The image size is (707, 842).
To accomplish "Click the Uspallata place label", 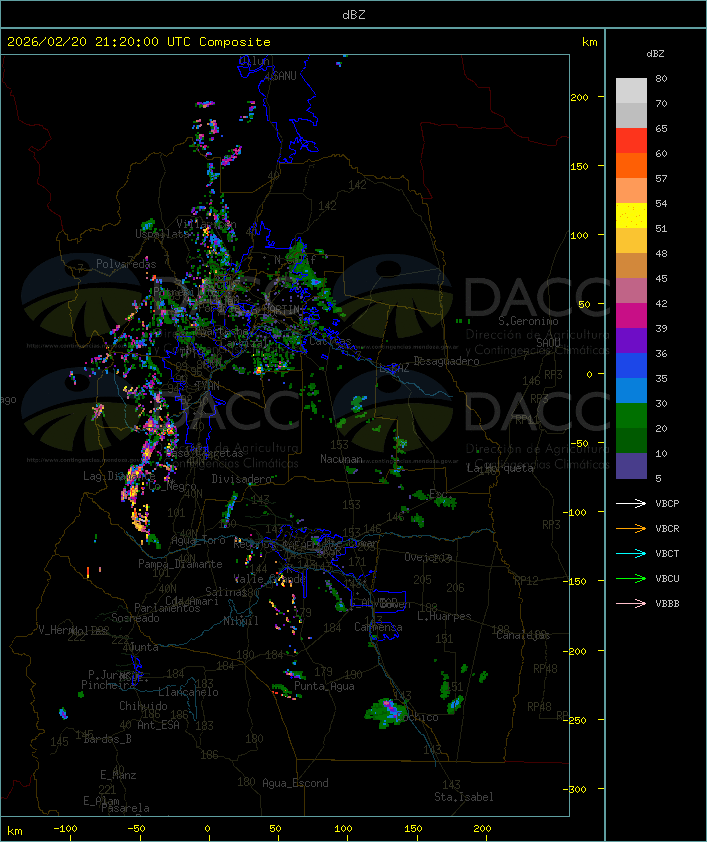I will pyautogui.click(x=162, y=234).
